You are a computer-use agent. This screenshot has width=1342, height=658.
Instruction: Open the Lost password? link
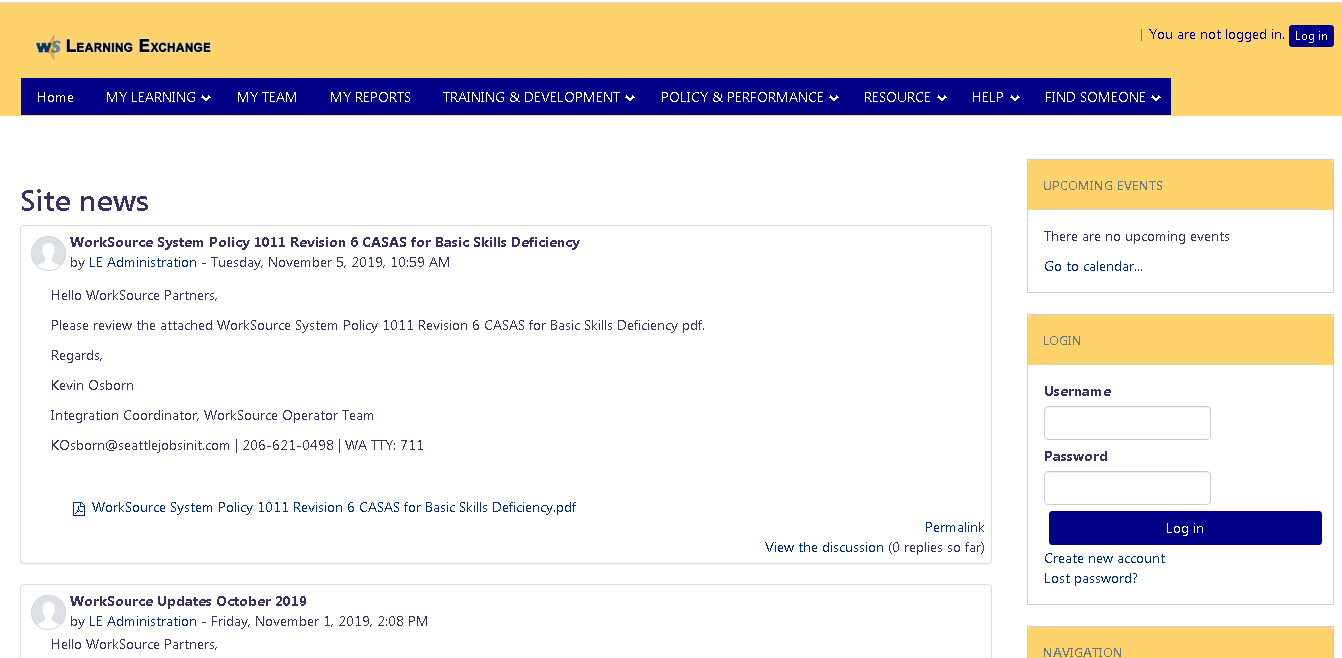click(x=1090, y=578)
